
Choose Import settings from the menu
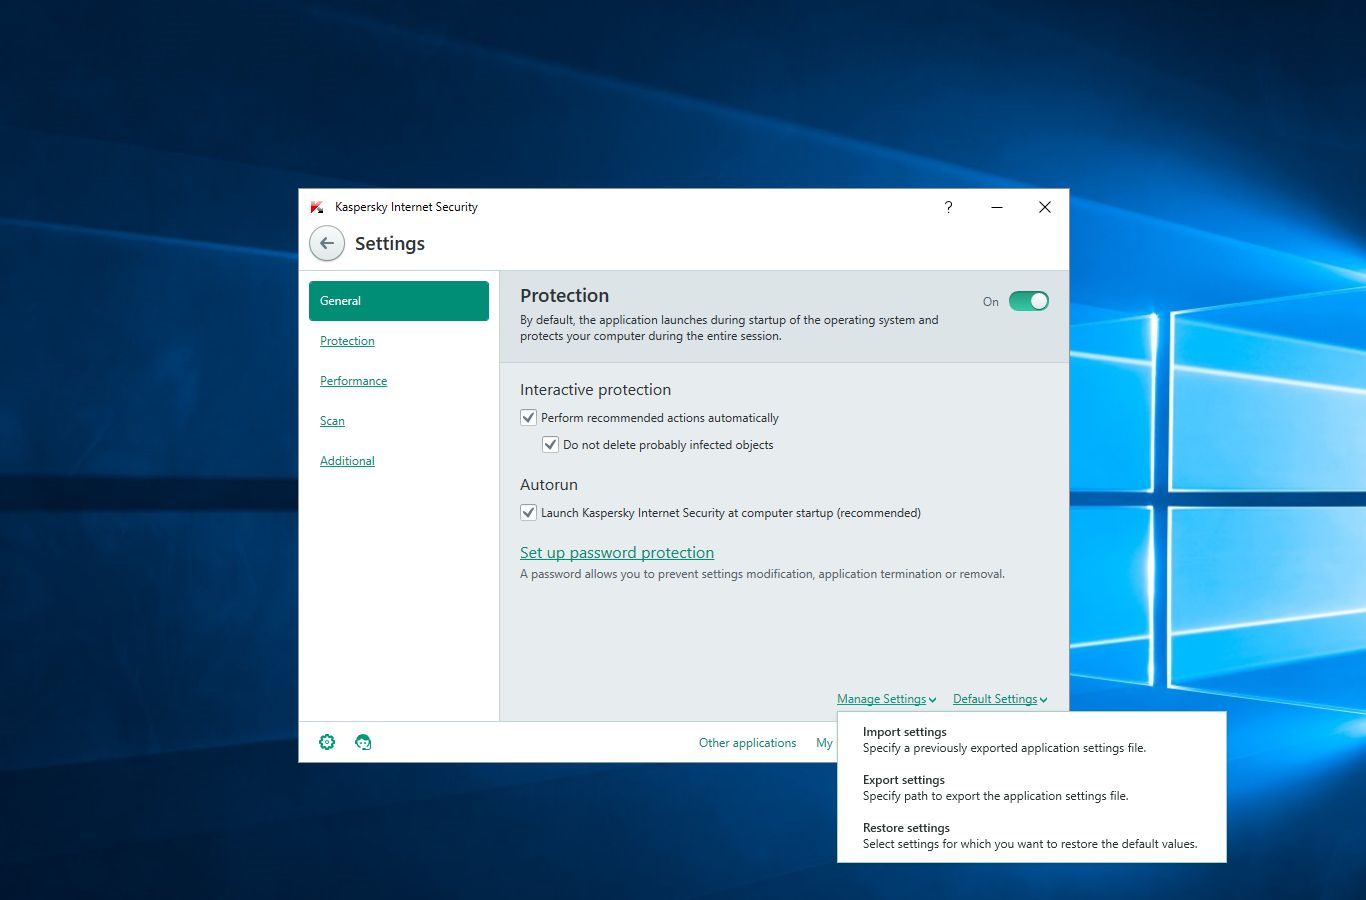pyautogui.click(x=1031, y=740)
